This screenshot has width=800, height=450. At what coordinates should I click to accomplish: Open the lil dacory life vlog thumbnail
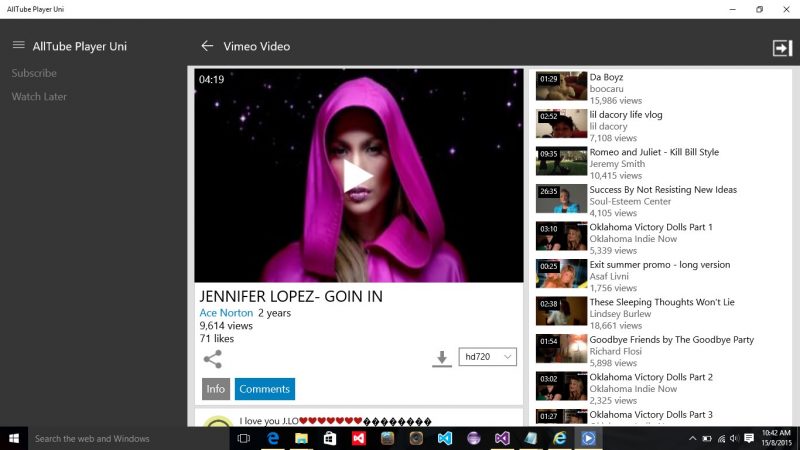click(x=561, y=123)
